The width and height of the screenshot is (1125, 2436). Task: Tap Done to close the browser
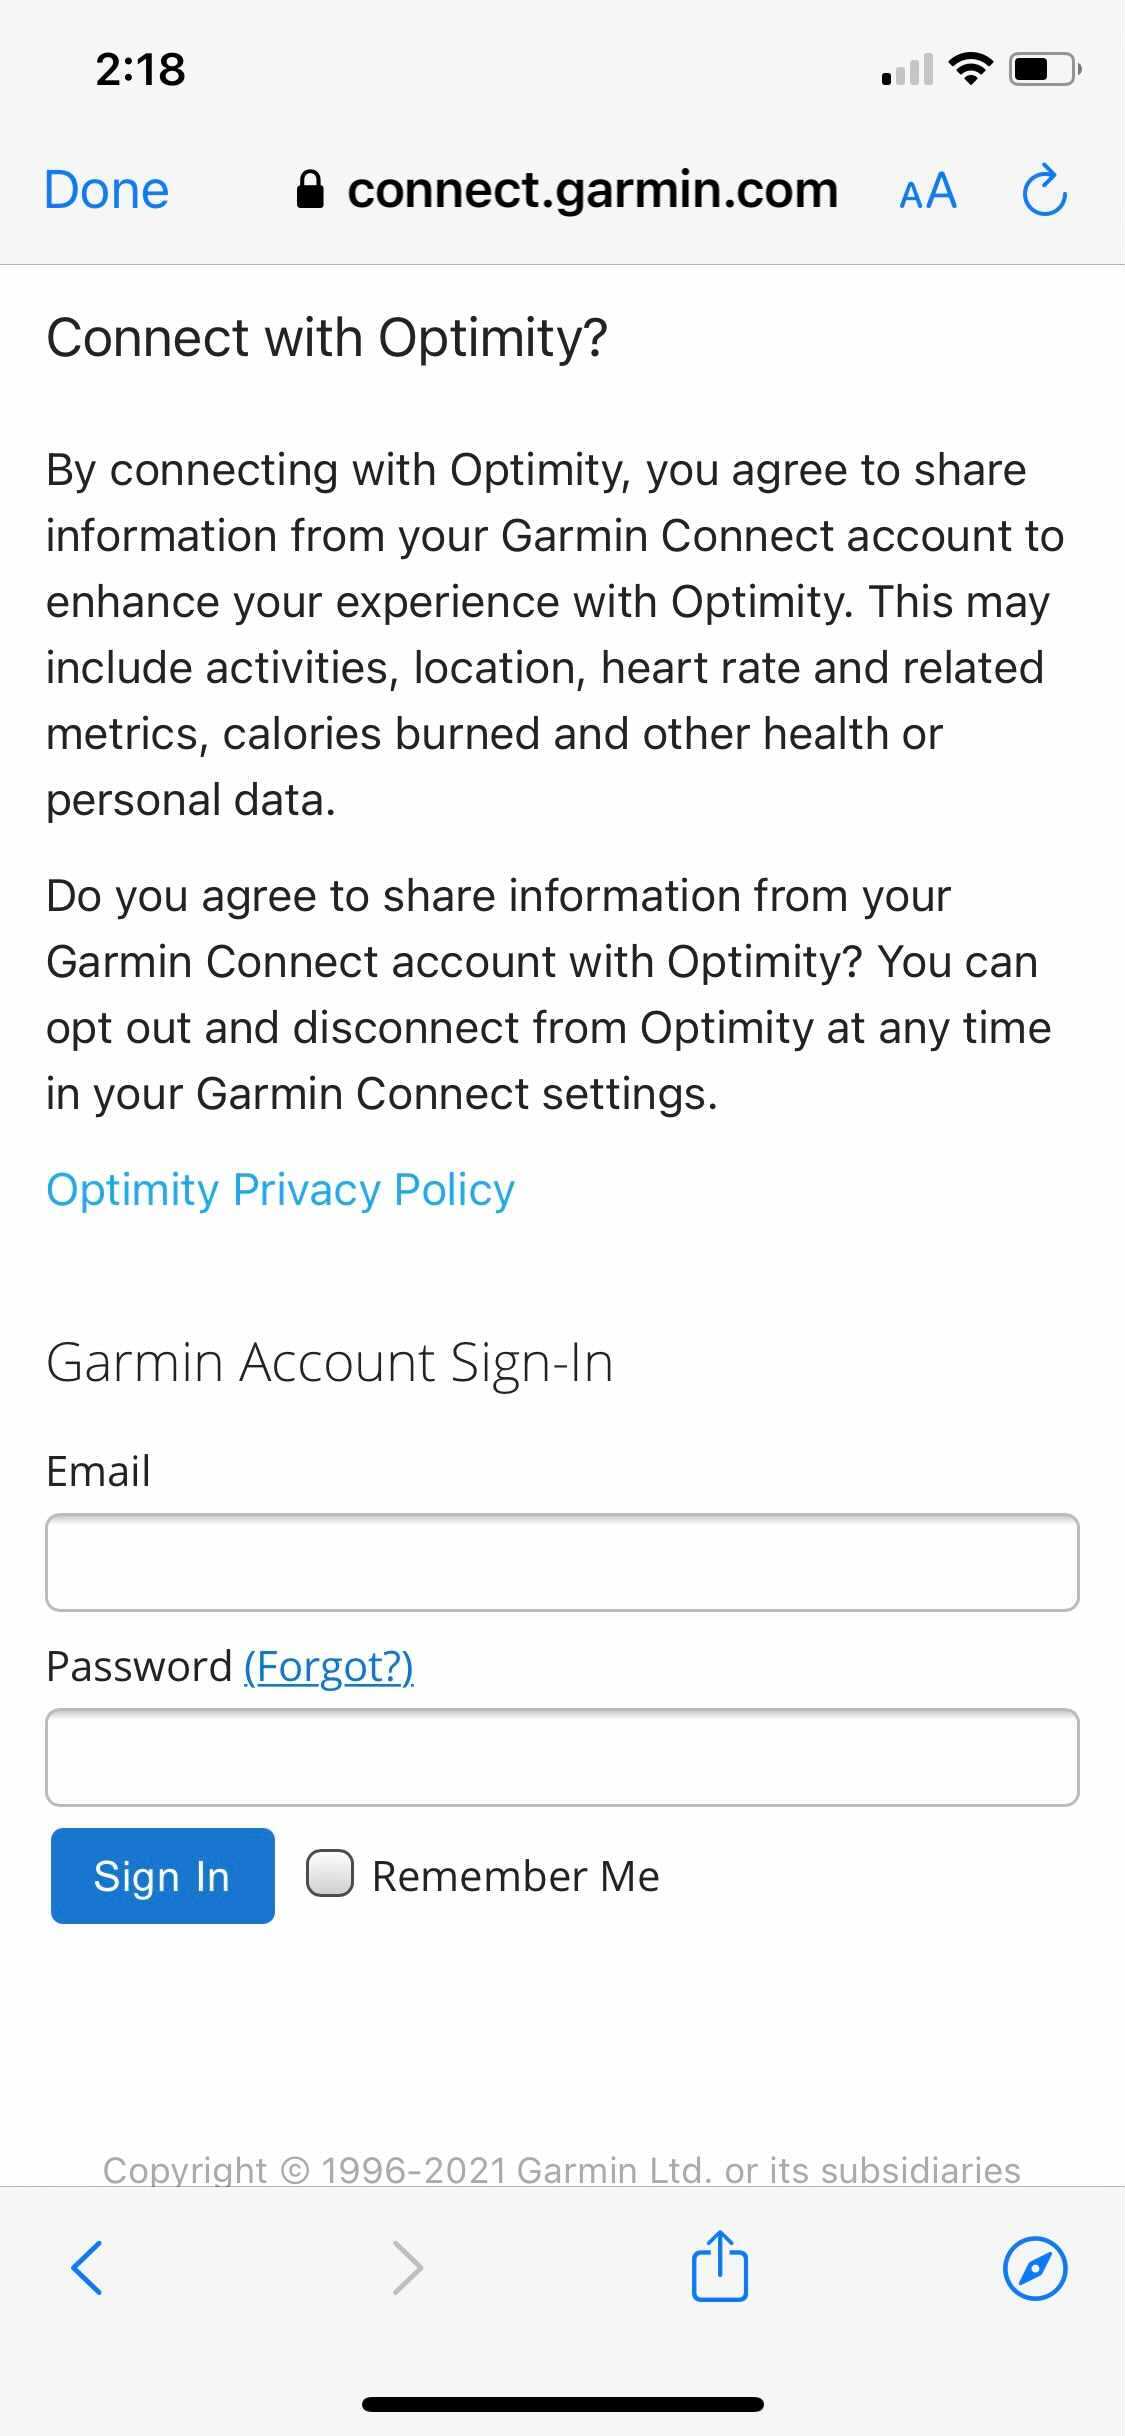pyautogui.click(x=107, y=190)
